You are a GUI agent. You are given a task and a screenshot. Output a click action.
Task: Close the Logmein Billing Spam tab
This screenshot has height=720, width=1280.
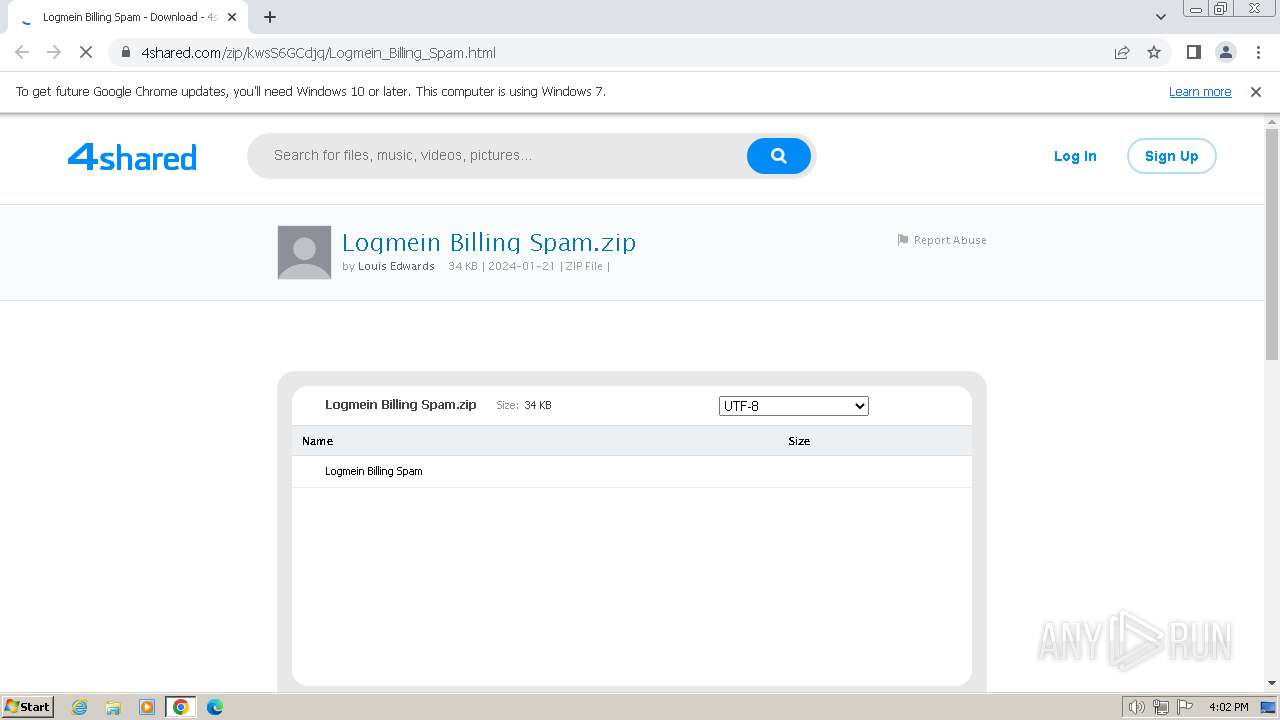coord(232,17)
